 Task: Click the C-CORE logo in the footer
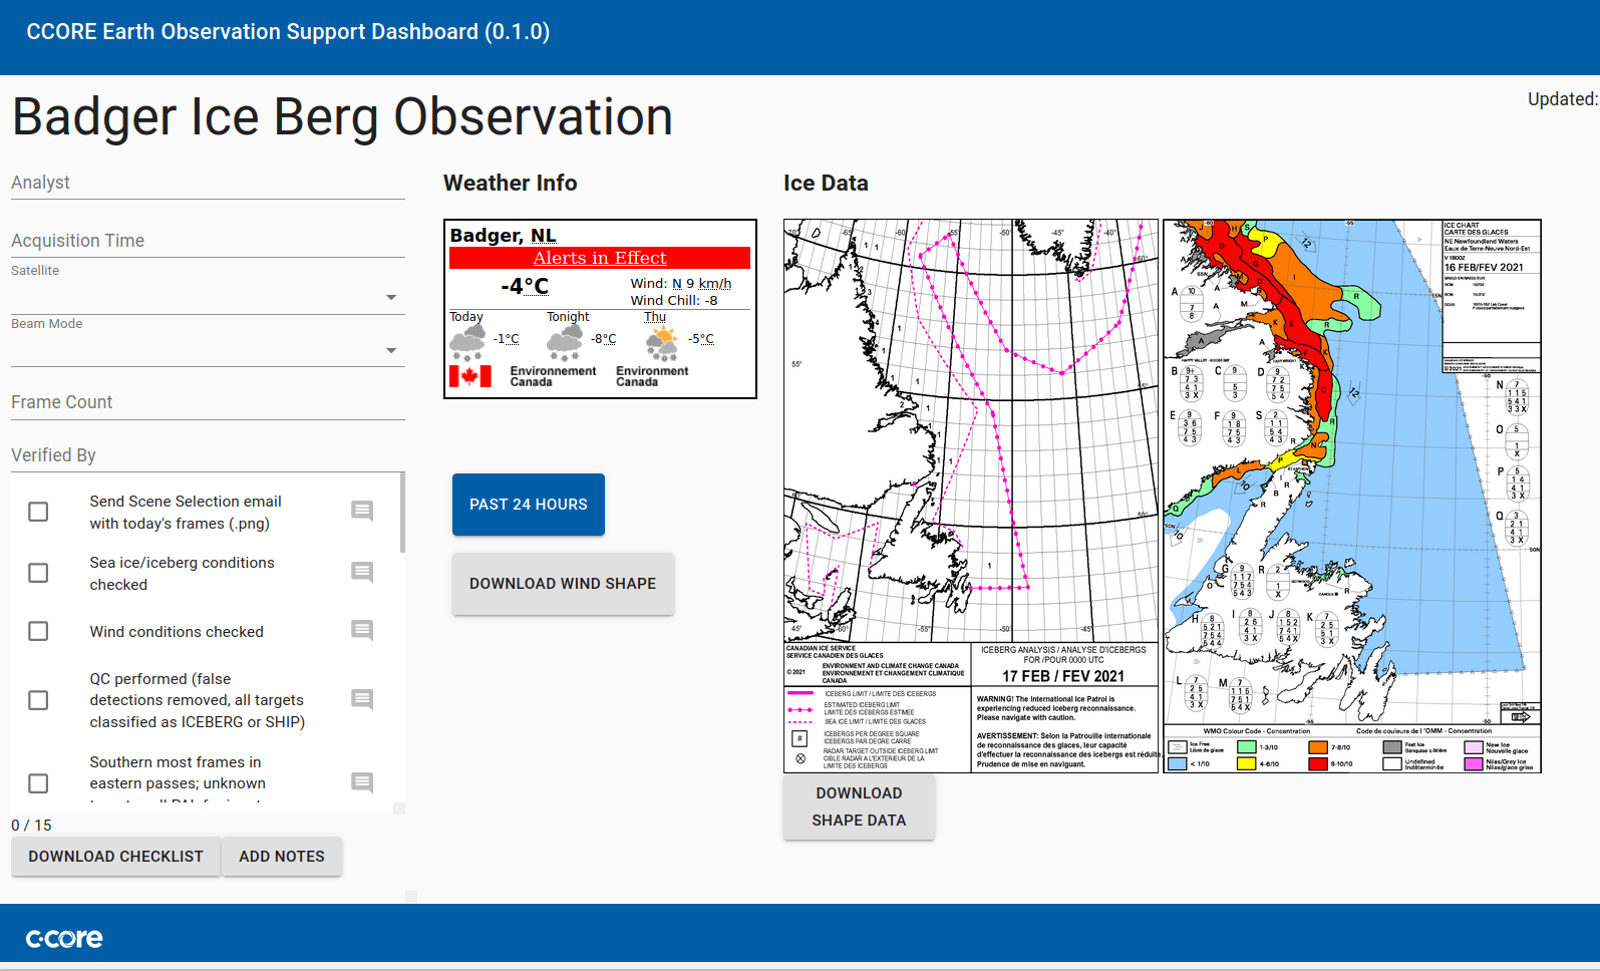(63, 937)
